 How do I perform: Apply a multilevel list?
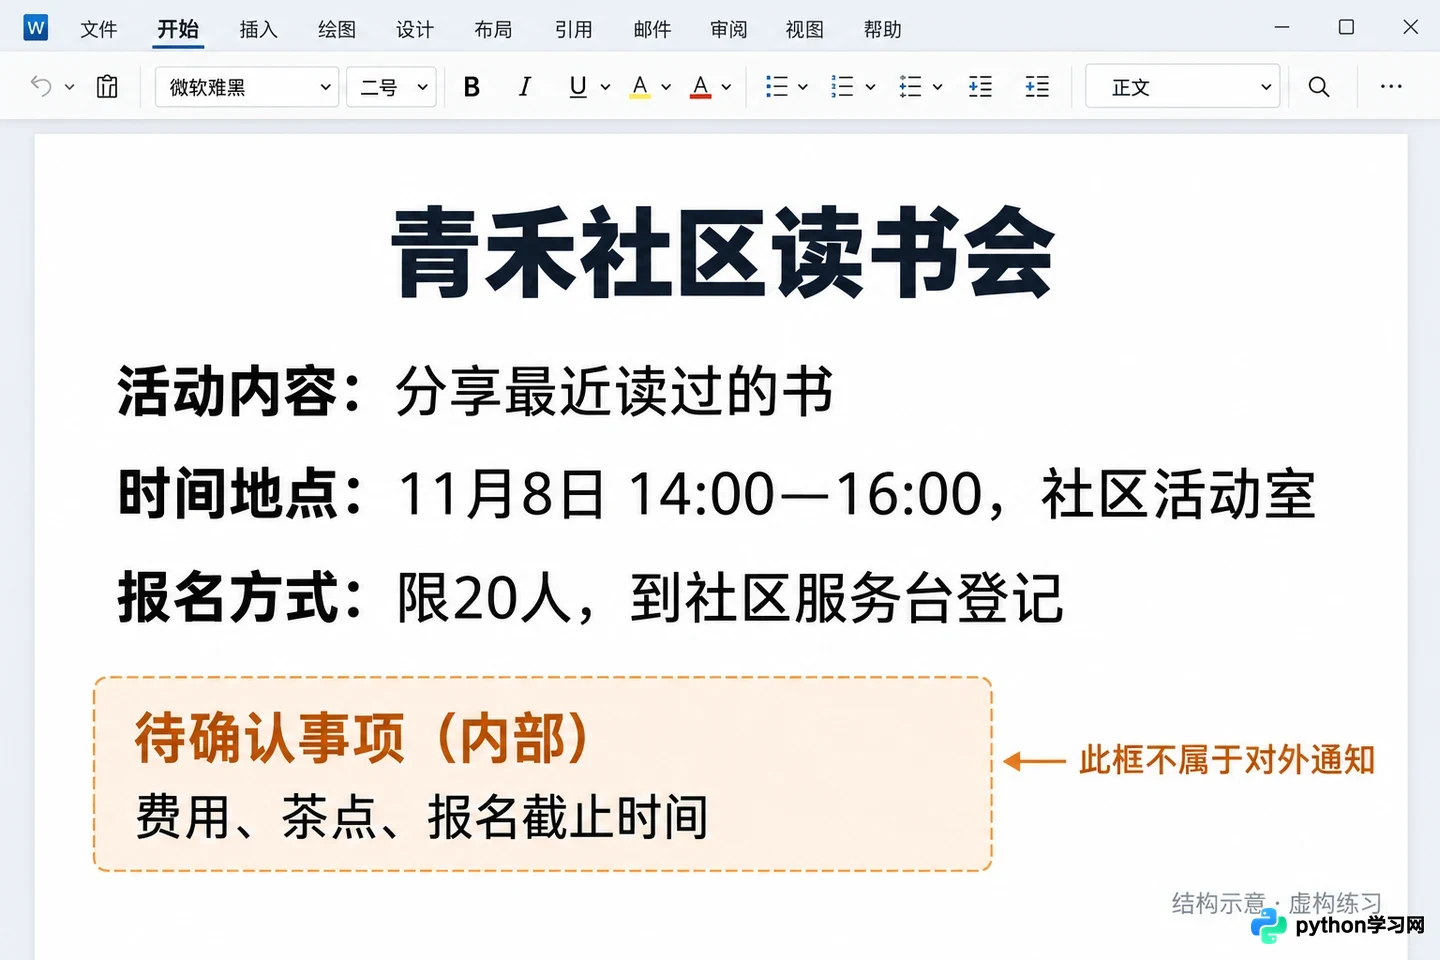point(910,87)
